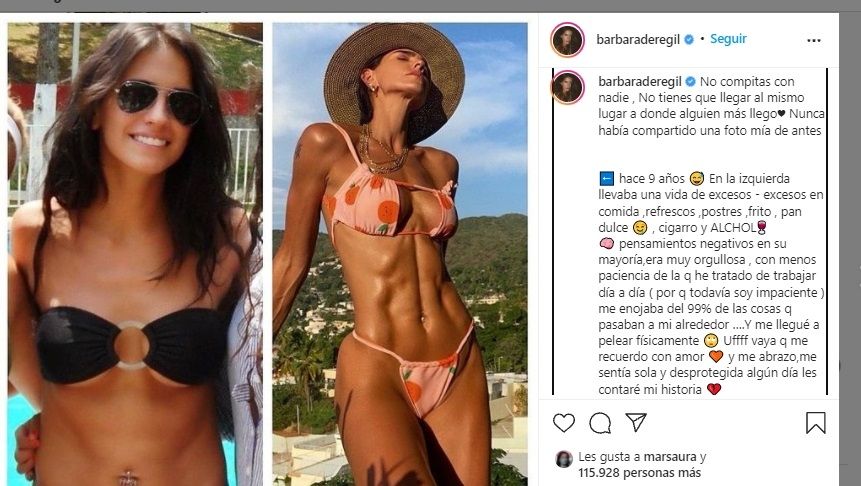Screen dimensions: 861x486
Task: Show the list of 115.928 personas más
Action: coord(639,473)
